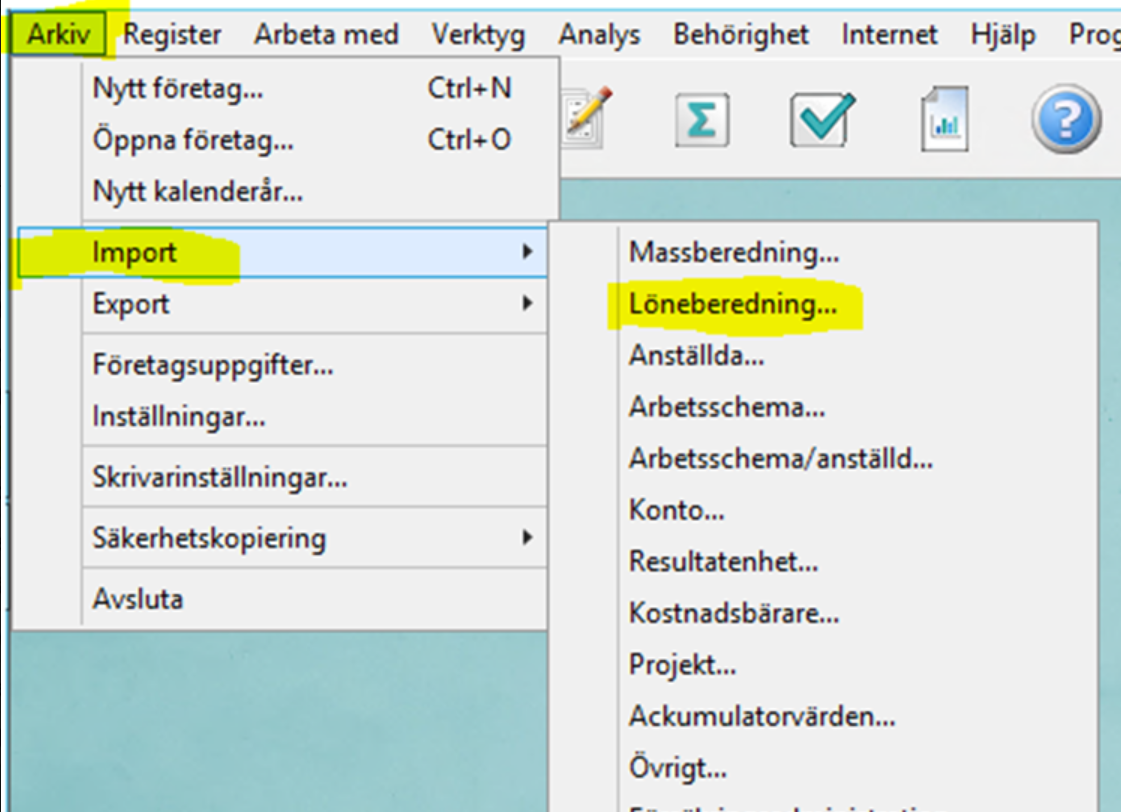1121x812 pixels.
Task: Choose Avsluta to exit program
Action: coord(138,600)
